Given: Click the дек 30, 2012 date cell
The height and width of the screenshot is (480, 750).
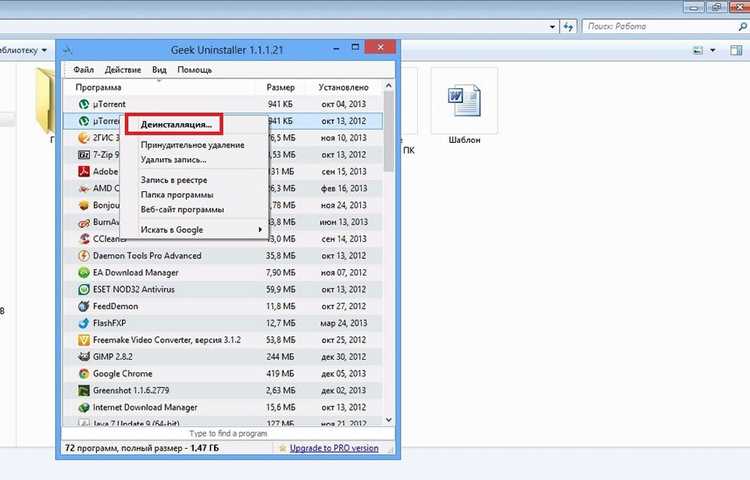Looking at the screenshot, I should coord(343,357).
